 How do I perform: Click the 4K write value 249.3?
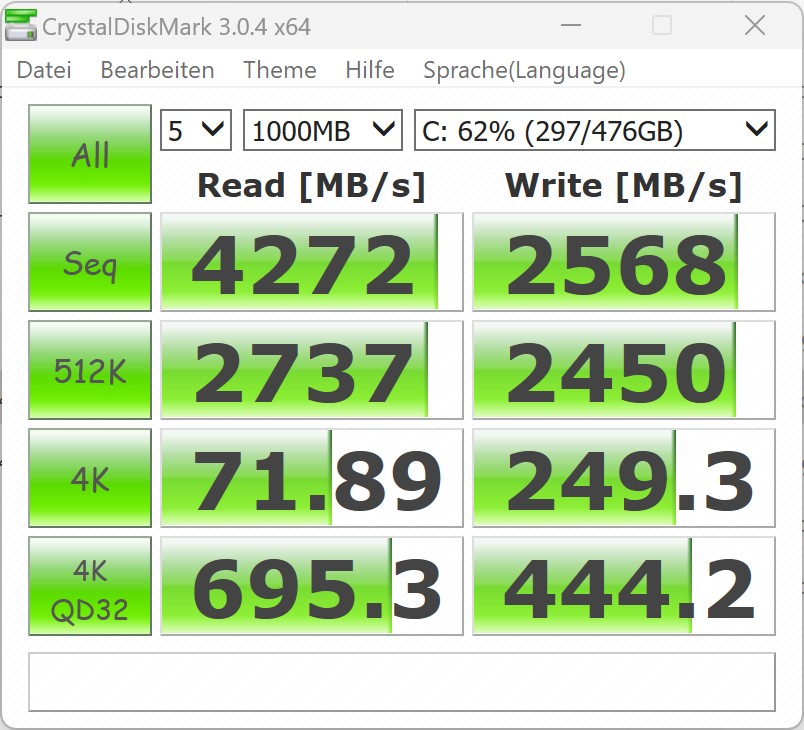[624, 478]
